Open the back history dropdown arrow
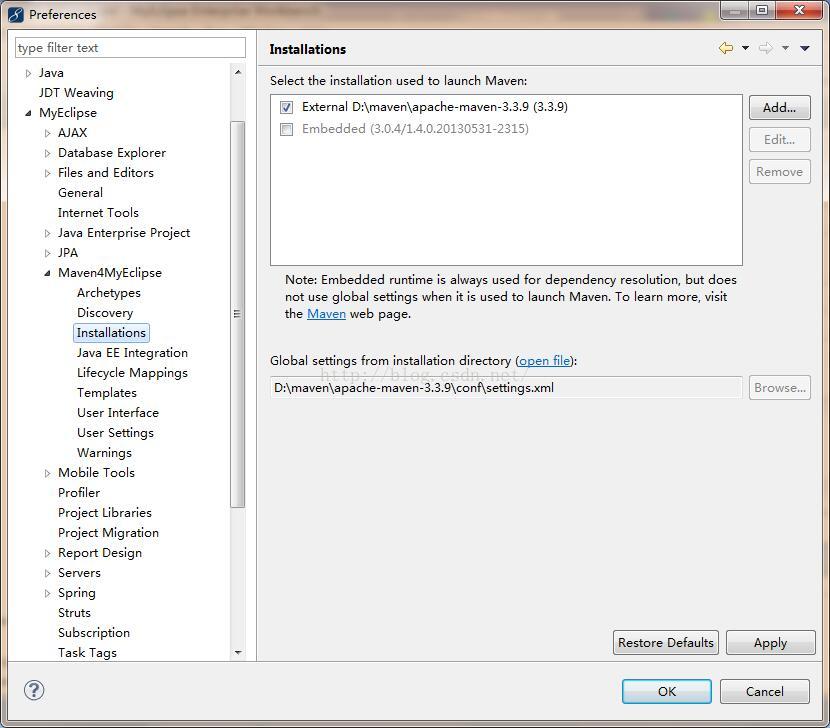This screenshot has width=830, height=728. 745,48
